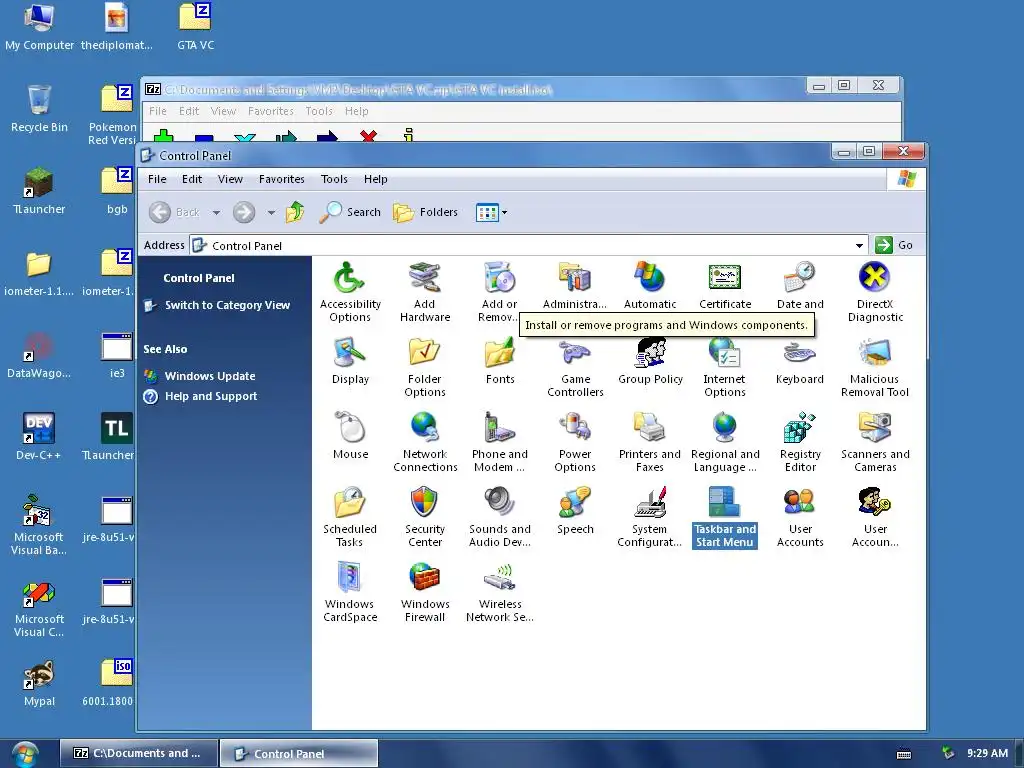Open File menu in Control Panel

157,179
